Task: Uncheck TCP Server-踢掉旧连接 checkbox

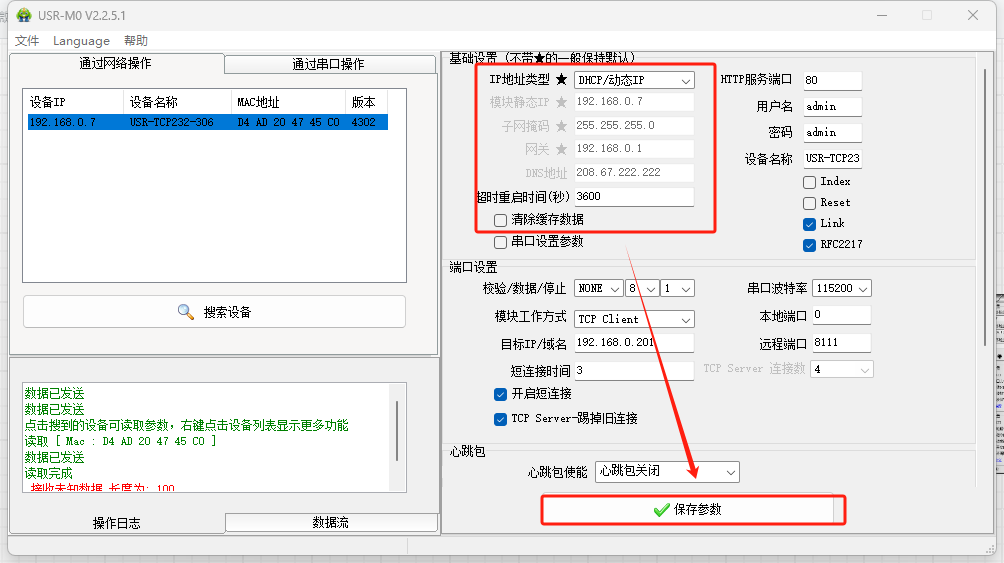Action: (501, 420)
